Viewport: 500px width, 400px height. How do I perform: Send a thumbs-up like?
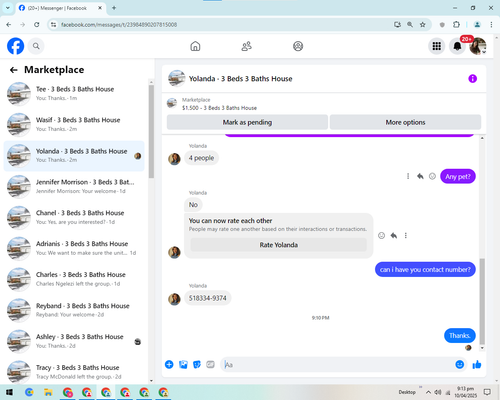pyautogui.click(x=477, y=364)
